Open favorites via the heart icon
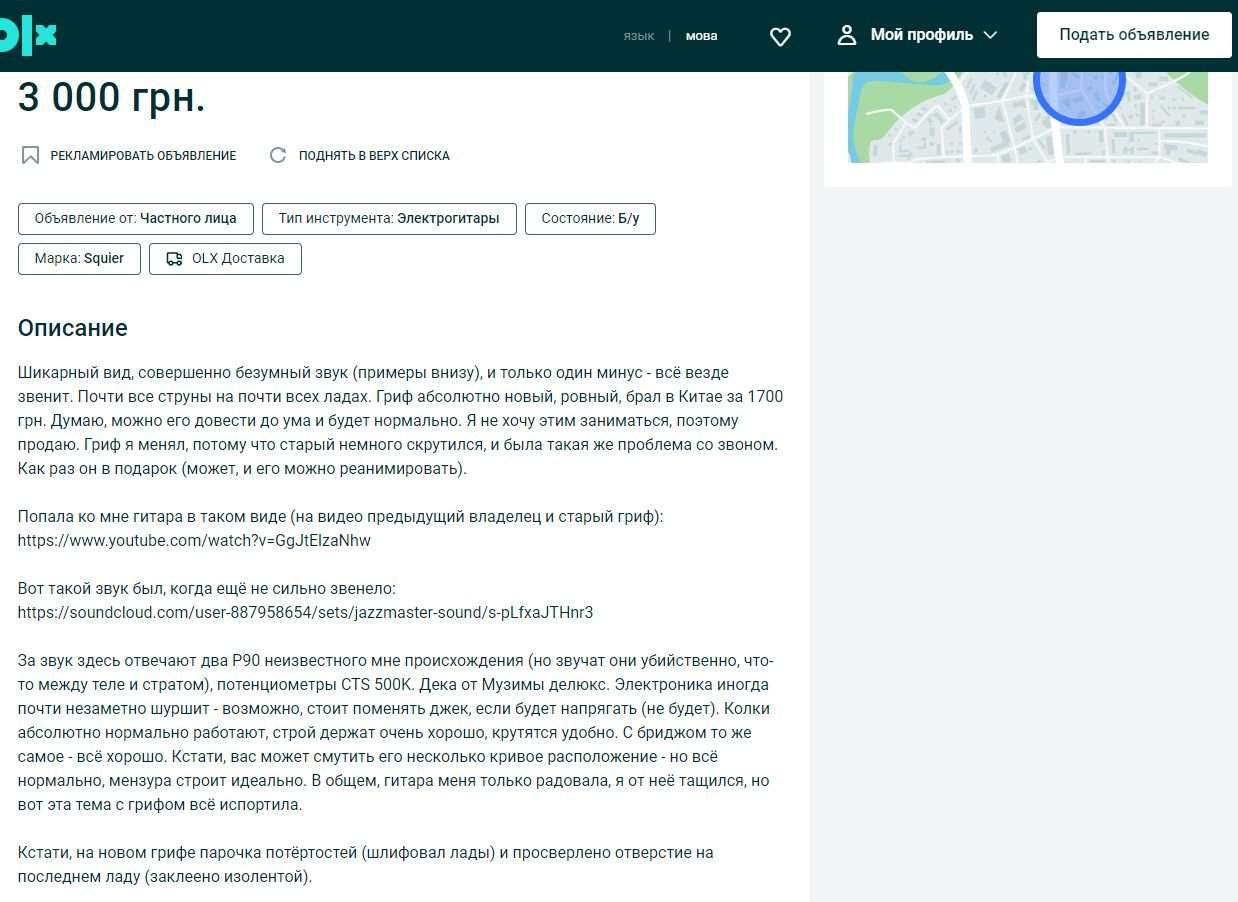1238x902 pixels. pos(780,36)
